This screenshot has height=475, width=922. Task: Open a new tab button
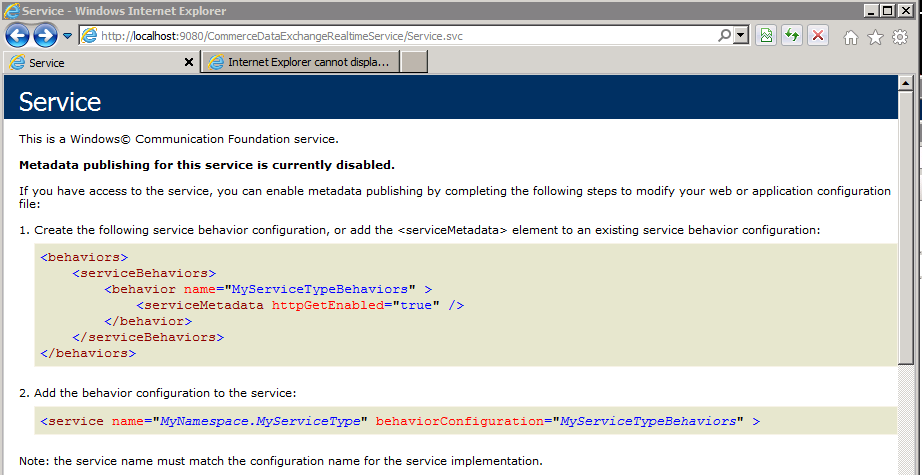[414, 62]
